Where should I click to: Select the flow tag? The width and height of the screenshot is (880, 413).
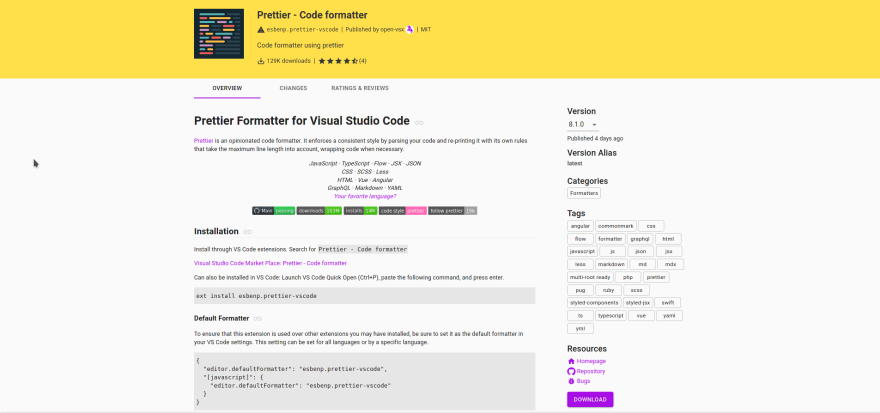580,239
